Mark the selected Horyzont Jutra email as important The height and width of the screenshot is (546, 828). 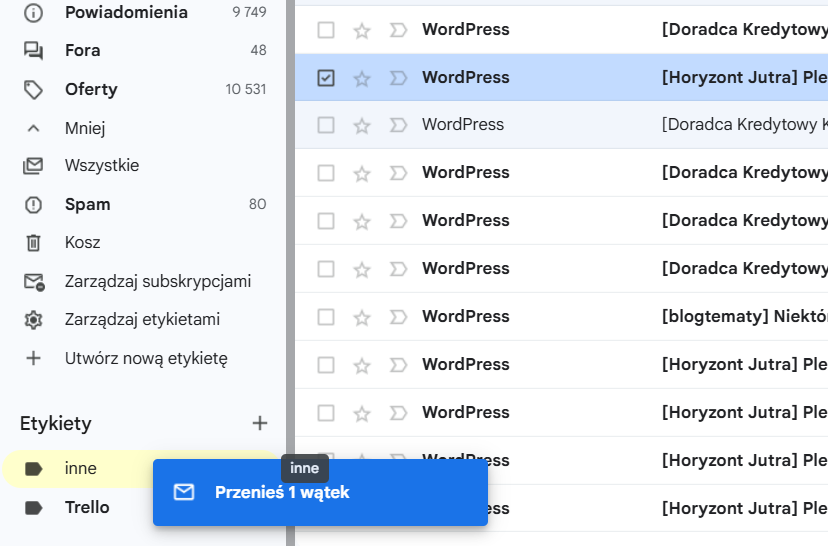click(x=398, y=78)
